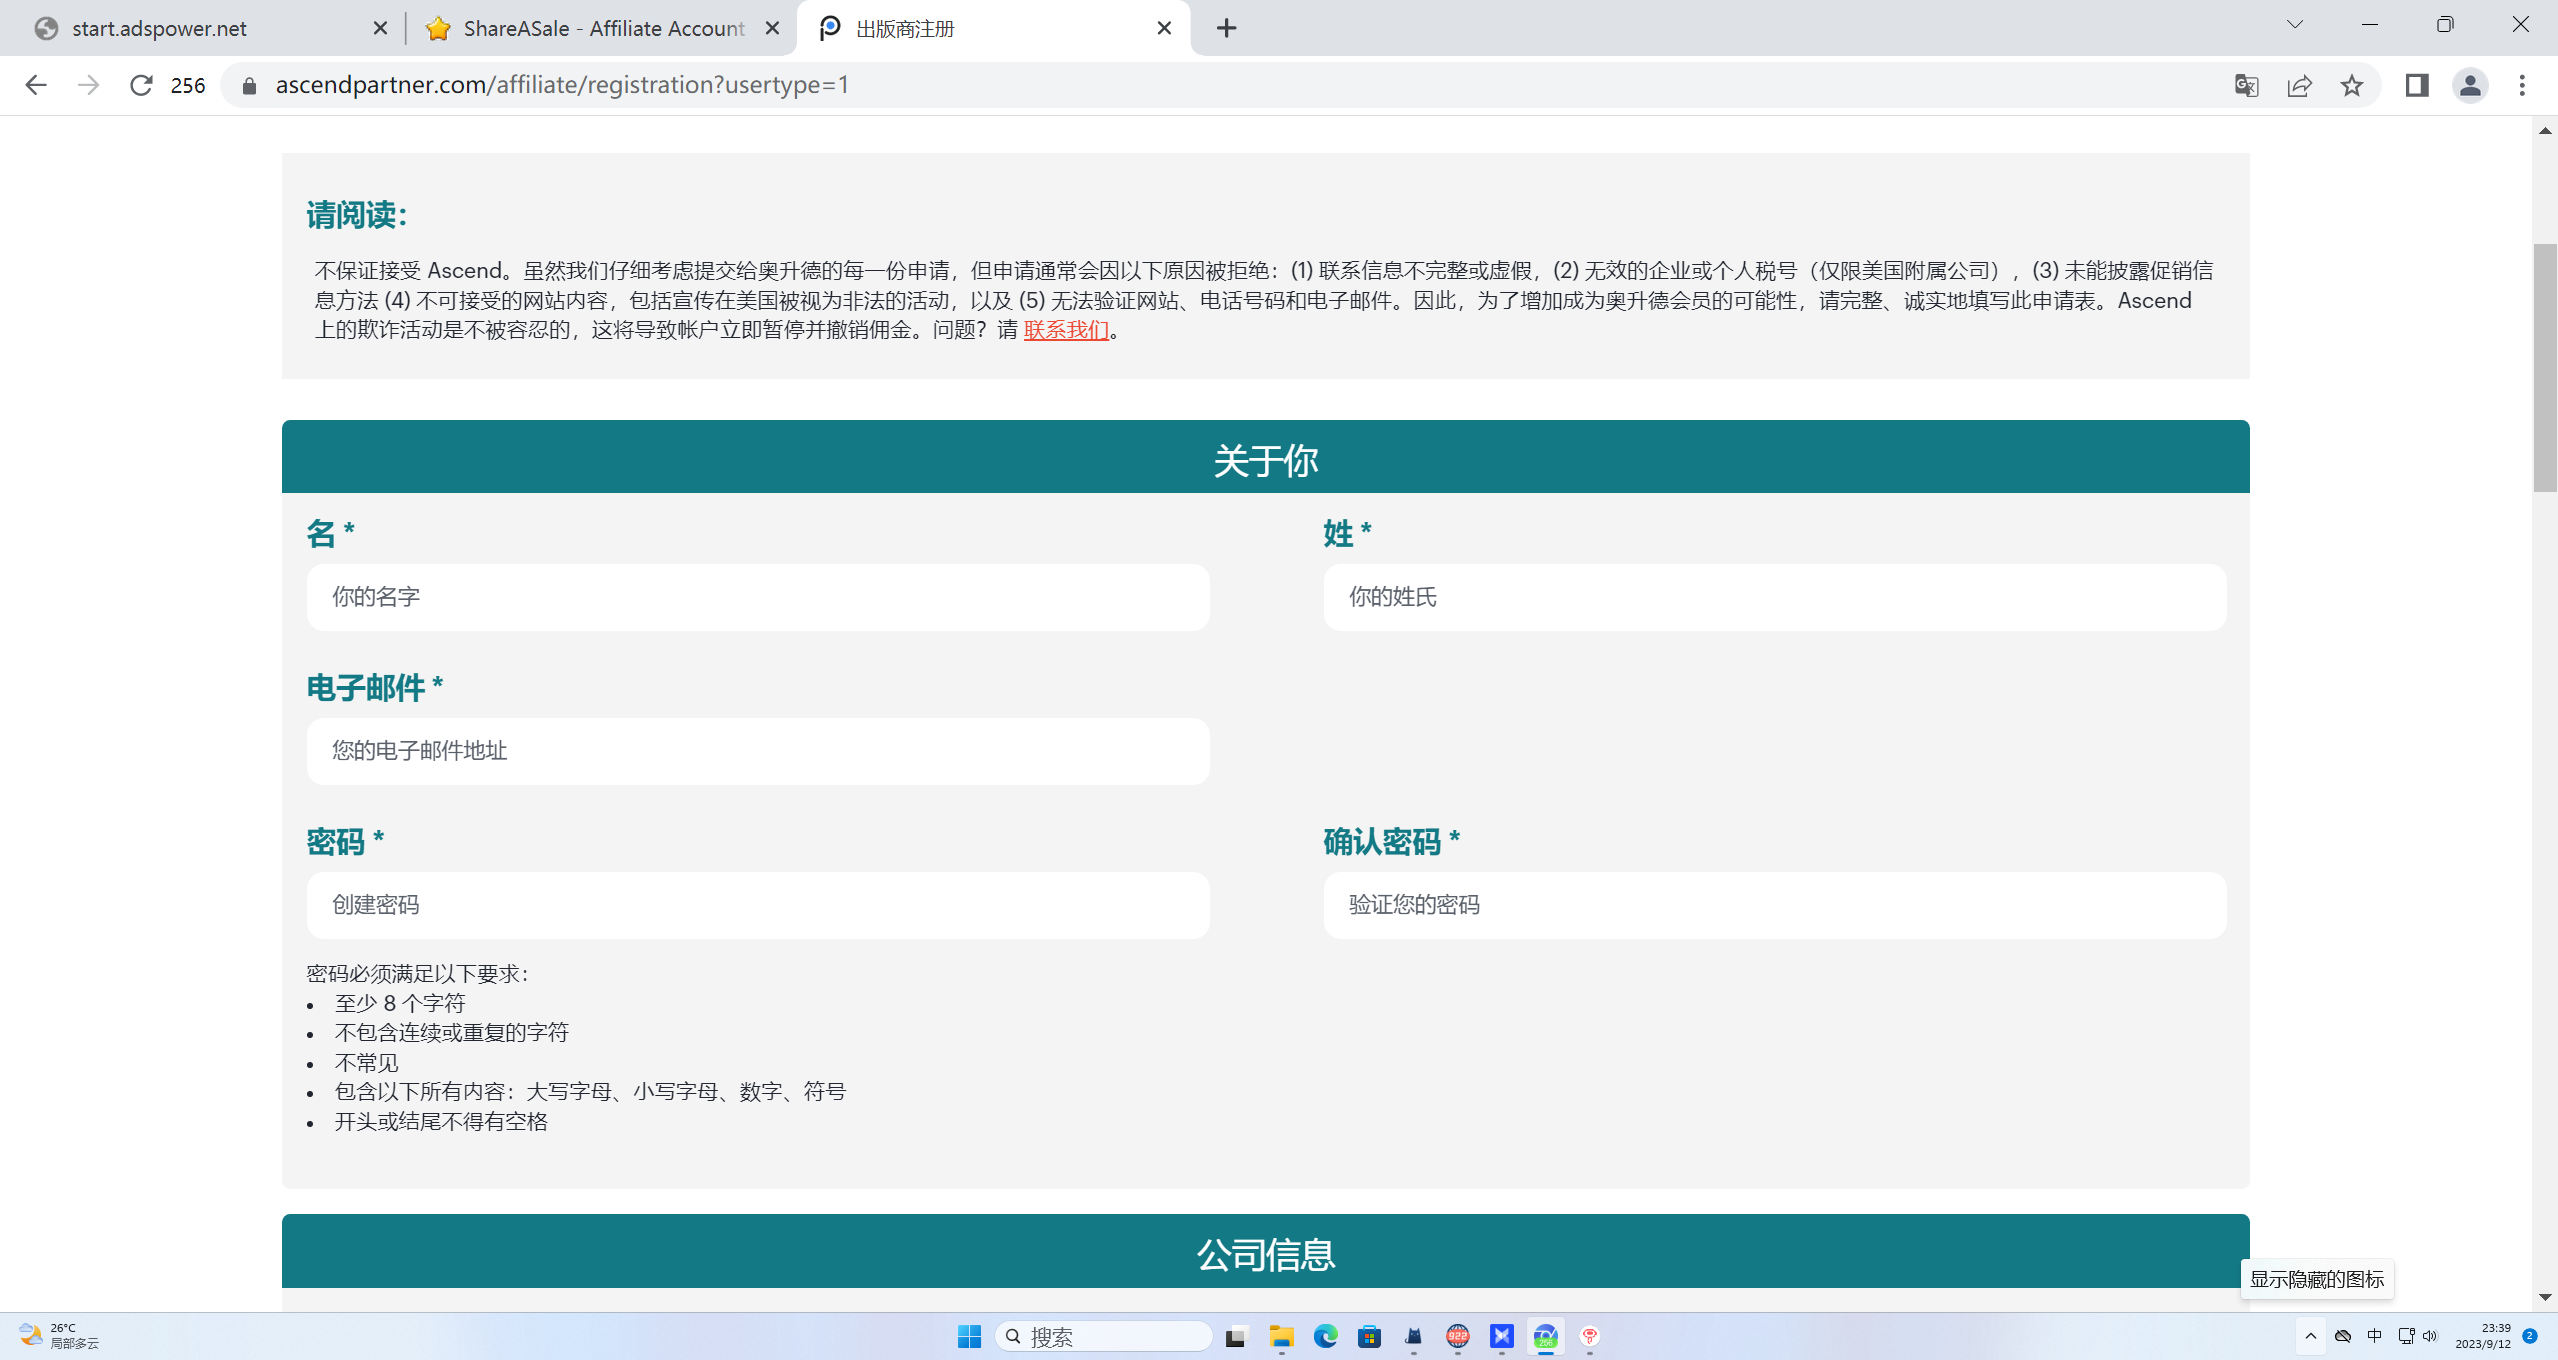
Task: Open the Chrome profile avatar
Action: [x=2469, y=85]
